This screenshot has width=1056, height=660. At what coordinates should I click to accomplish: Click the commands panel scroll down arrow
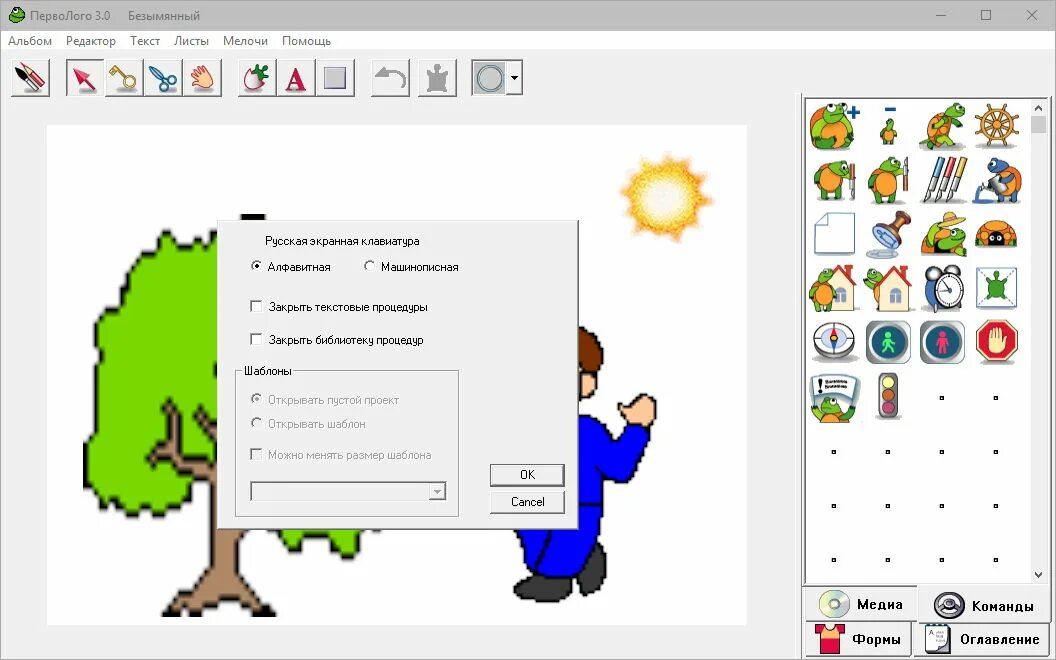[x=1038, y=574]
